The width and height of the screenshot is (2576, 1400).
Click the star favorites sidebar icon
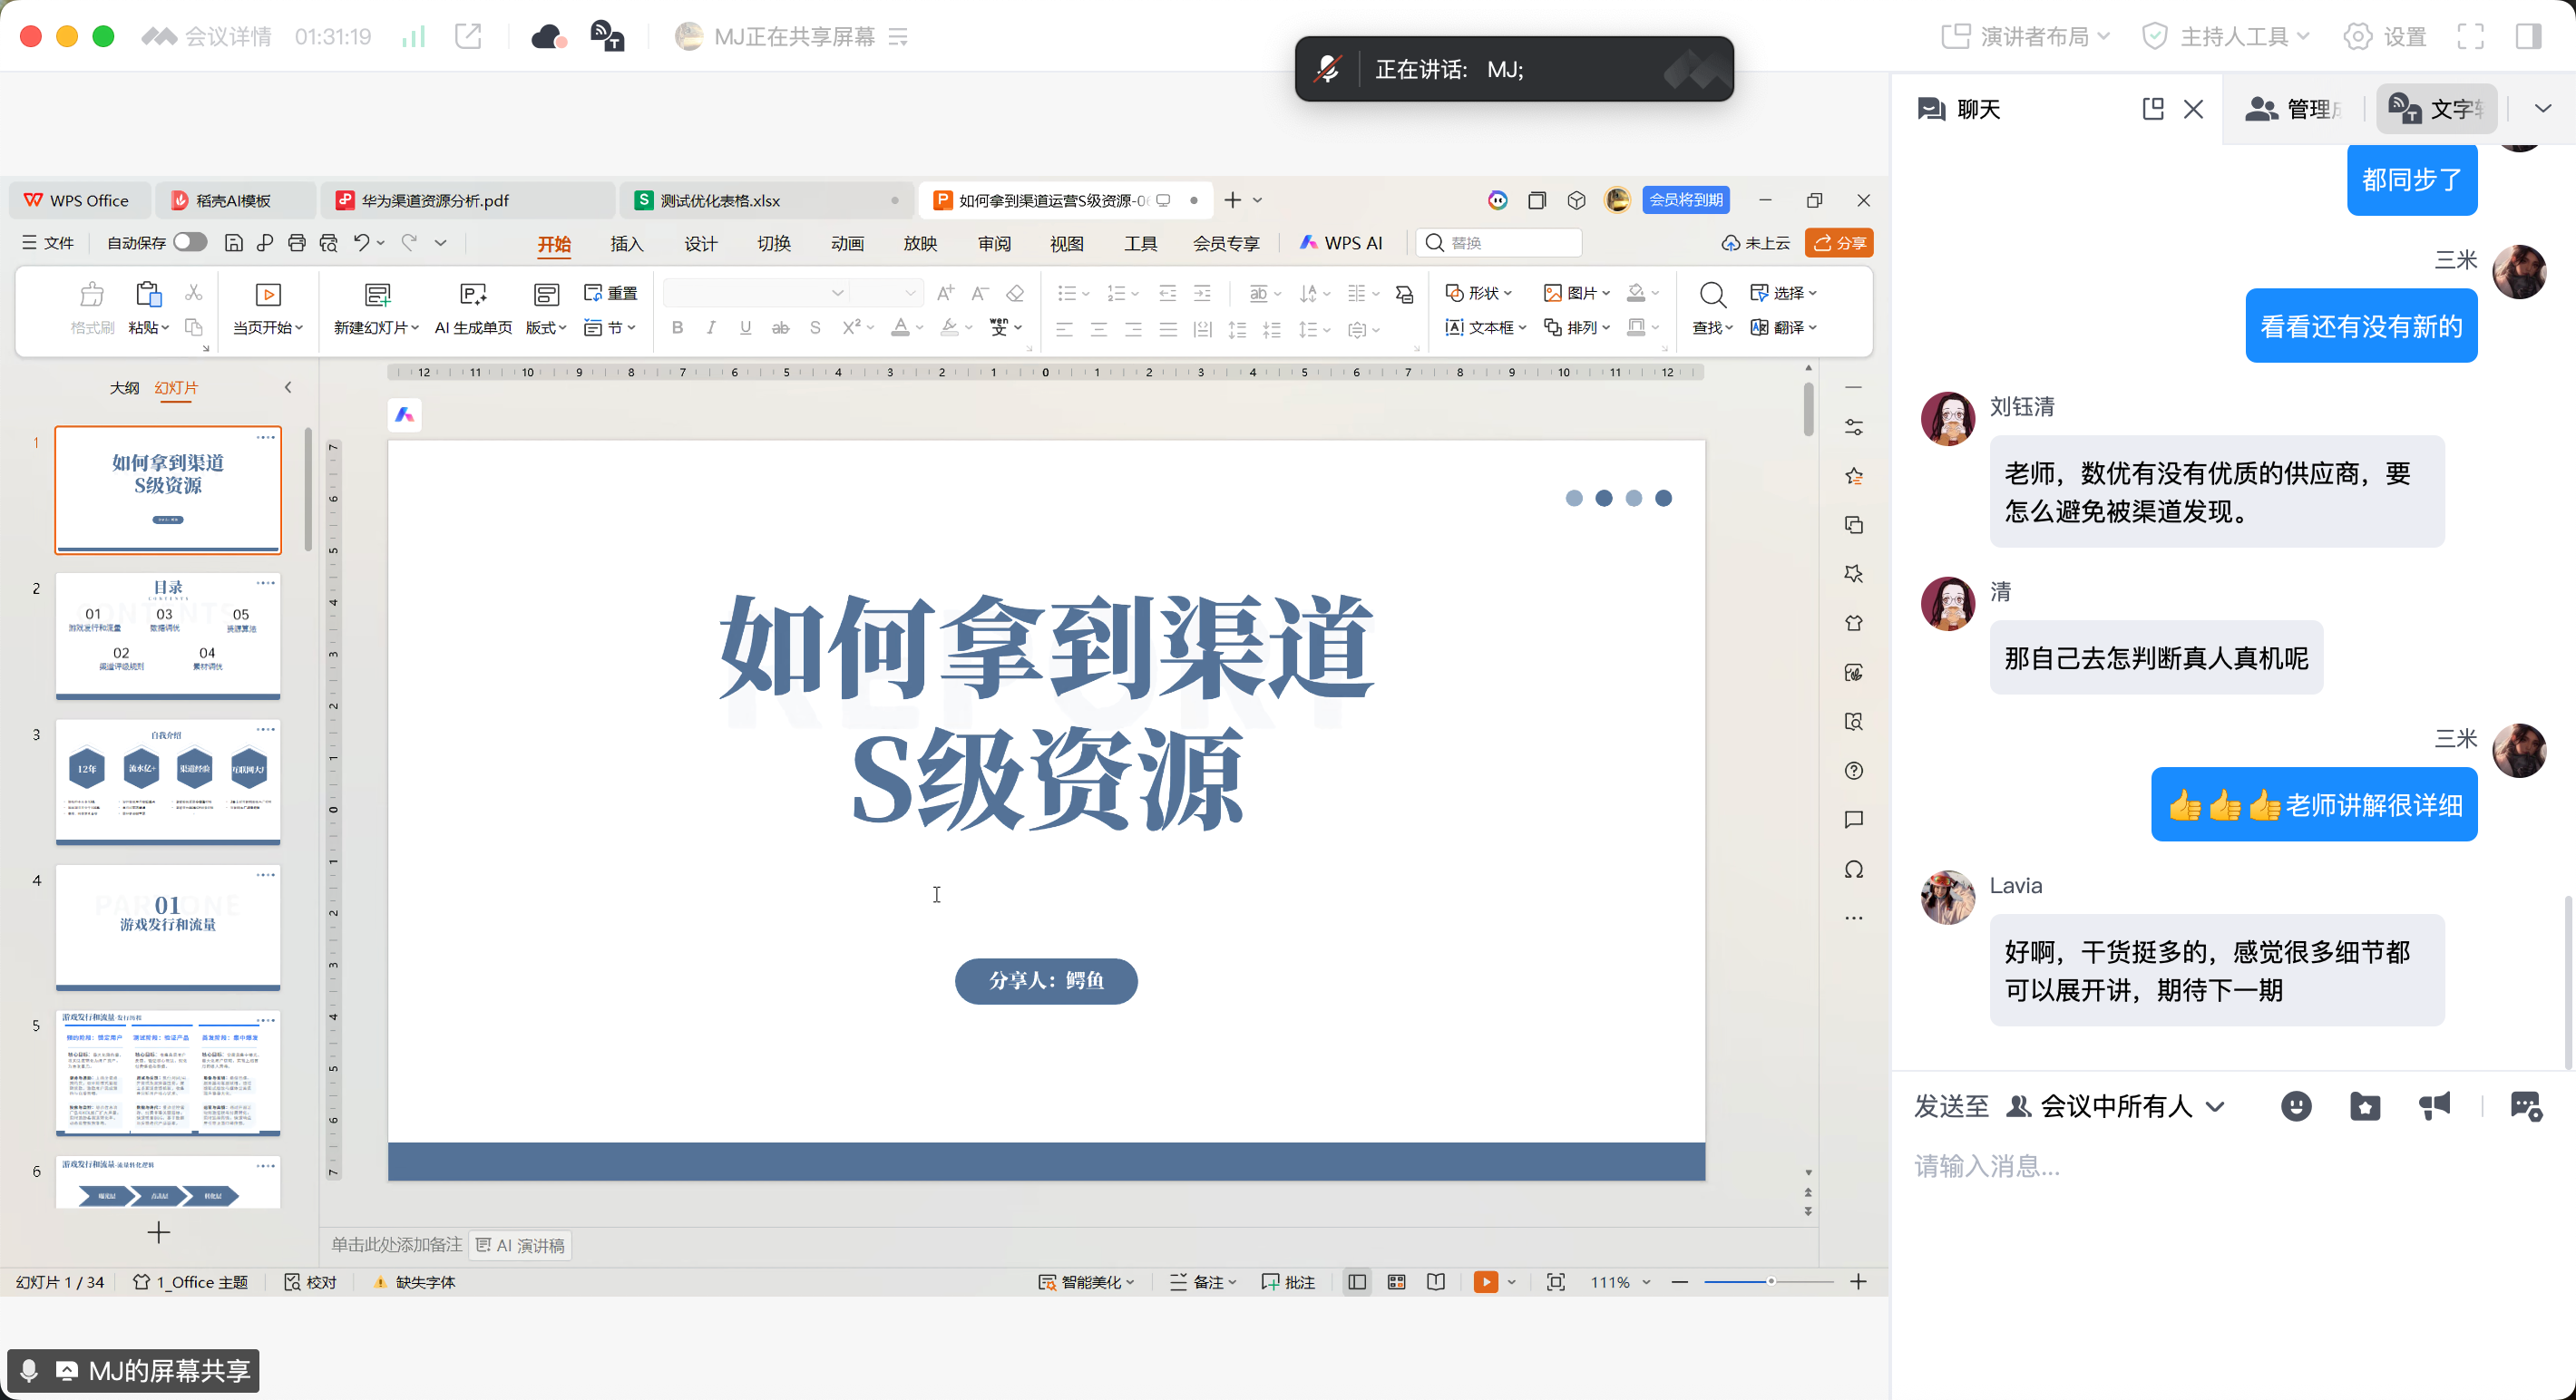(x=1854, y=477)
